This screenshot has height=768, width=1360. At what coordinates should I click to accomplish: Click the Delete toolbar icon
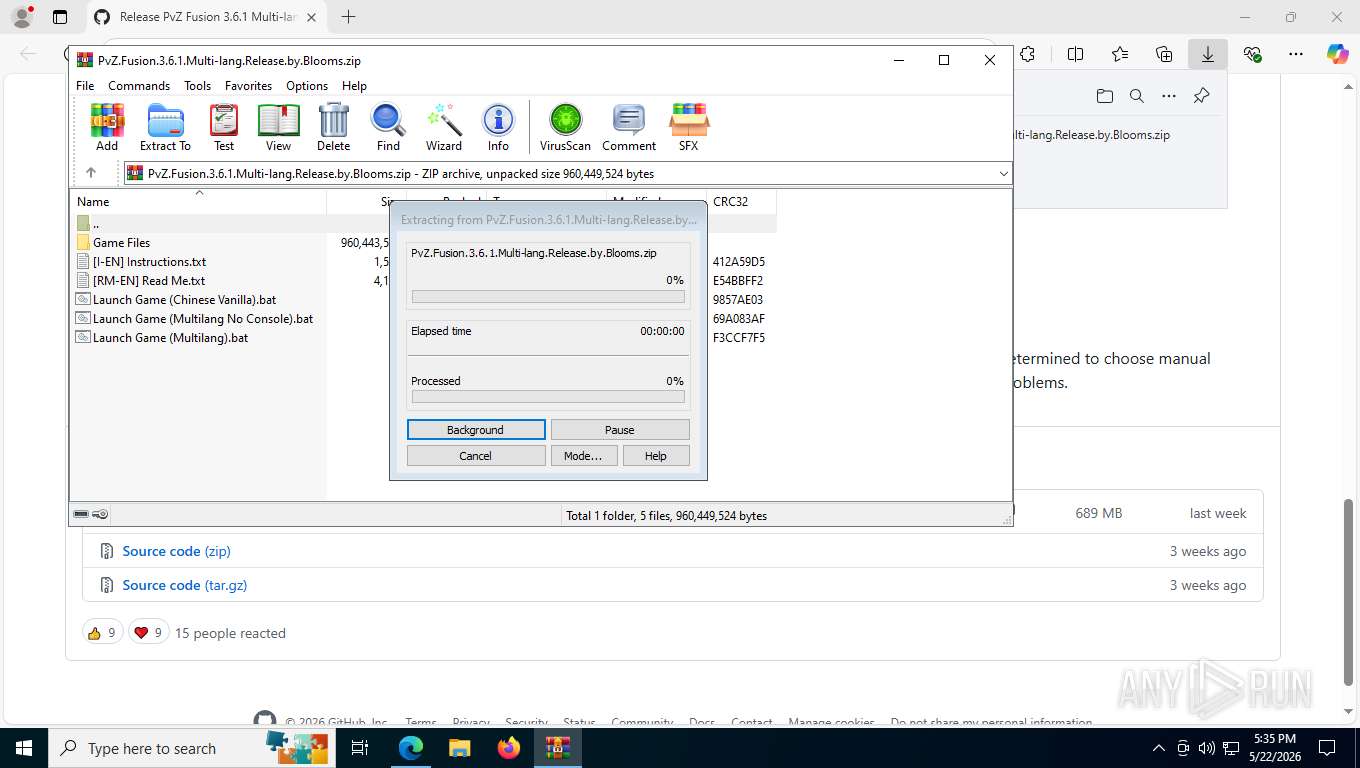pyautogui.click(x=333, y=127)
